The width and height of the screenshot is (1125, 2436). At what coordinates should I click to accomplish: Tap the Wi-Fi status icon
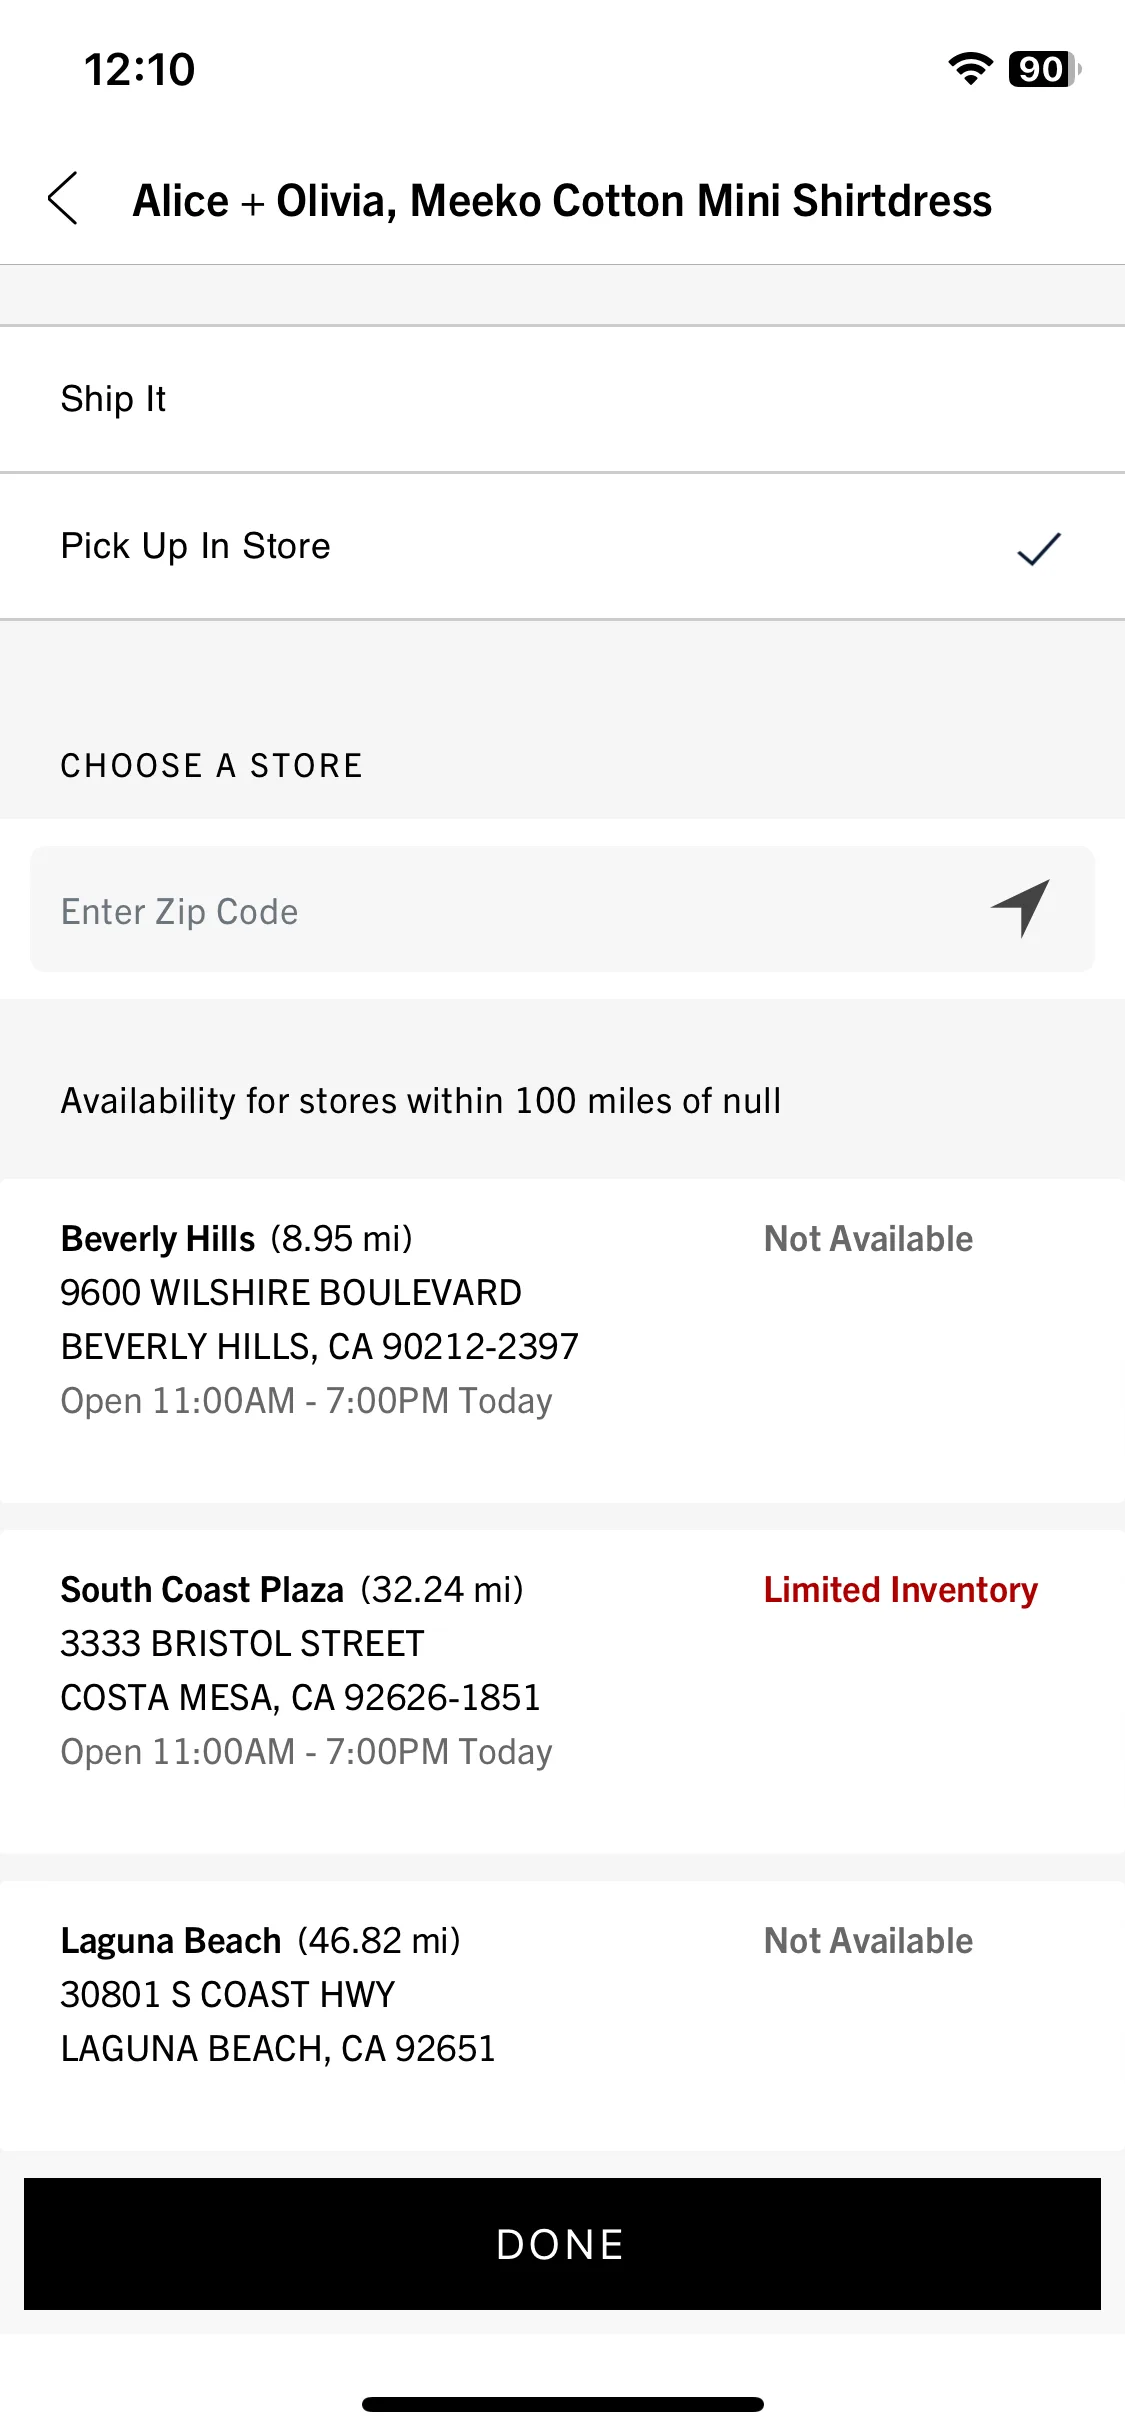point(970,69)
